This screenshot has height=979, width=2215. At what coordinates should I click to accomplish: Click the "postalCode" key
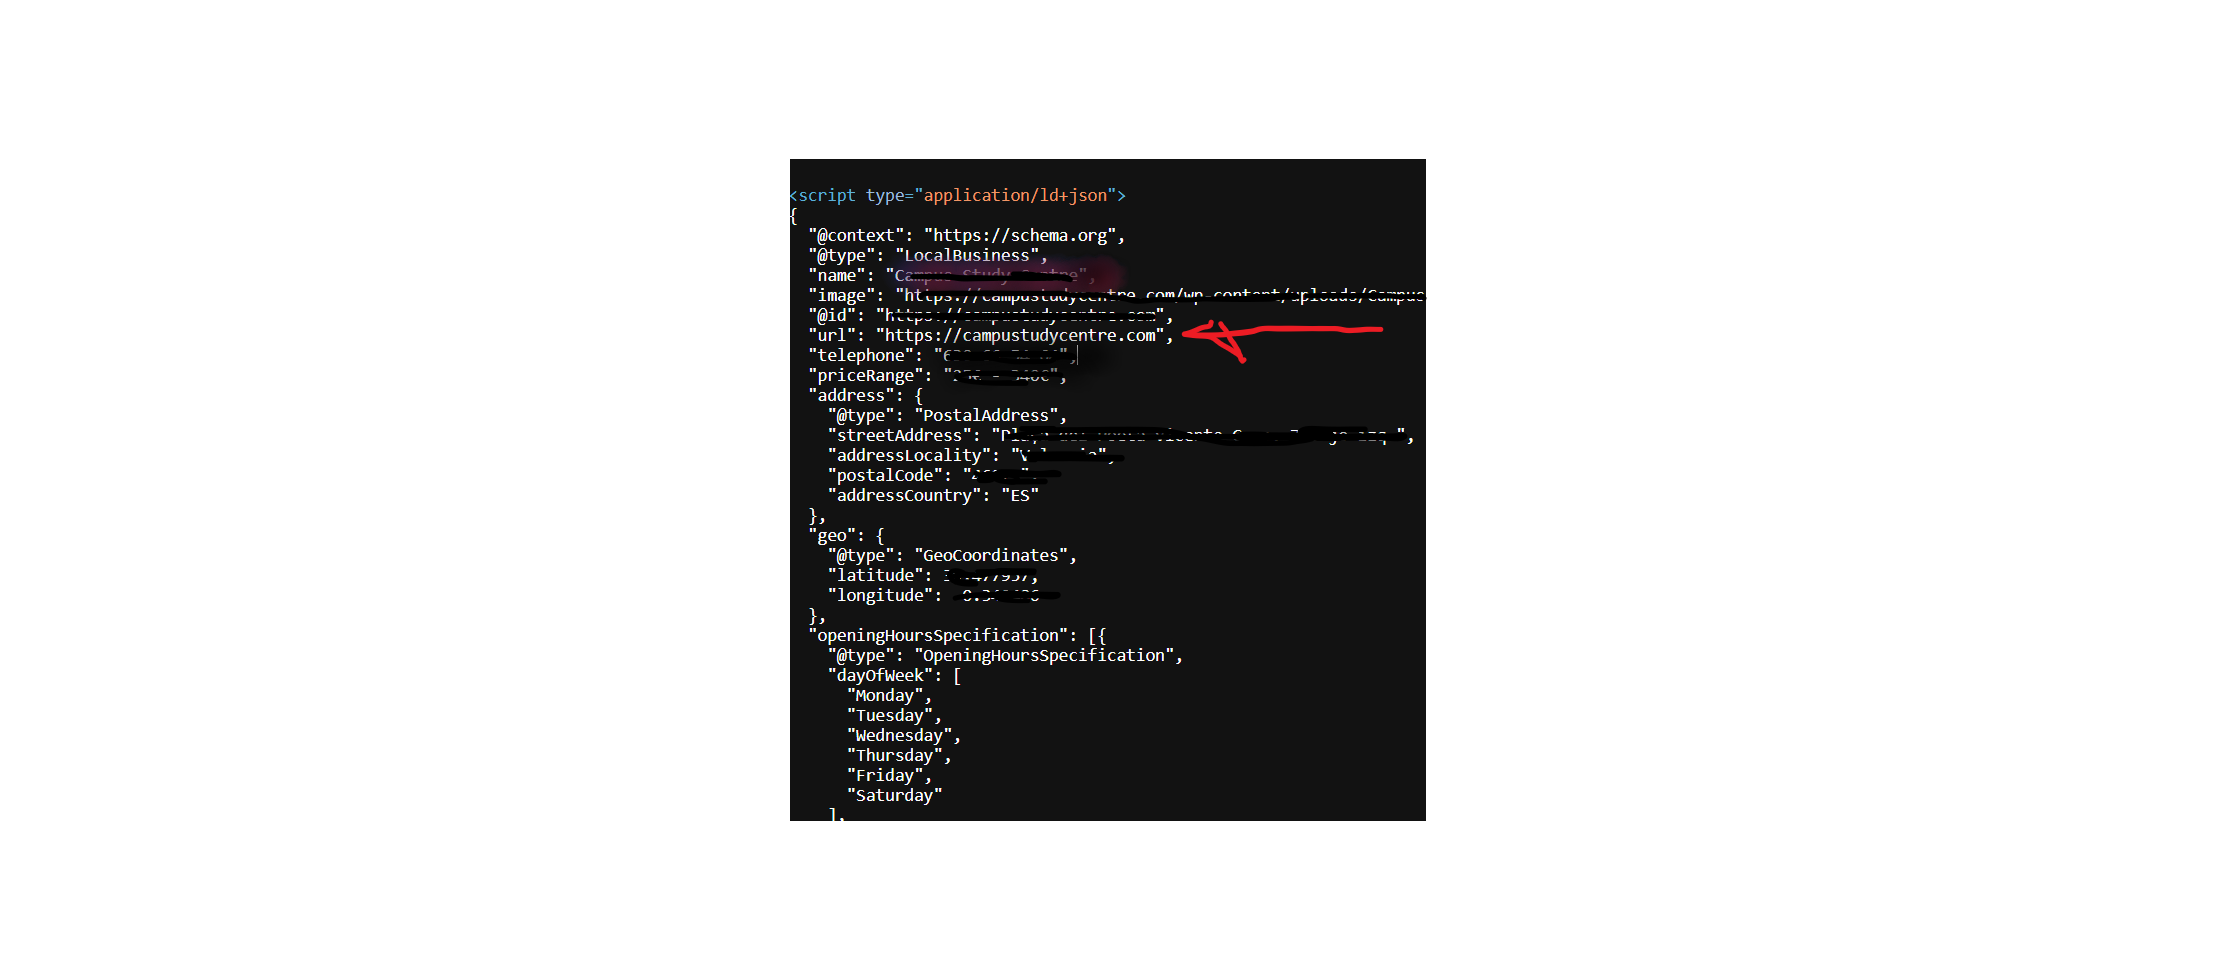click(x=885, y=475)
